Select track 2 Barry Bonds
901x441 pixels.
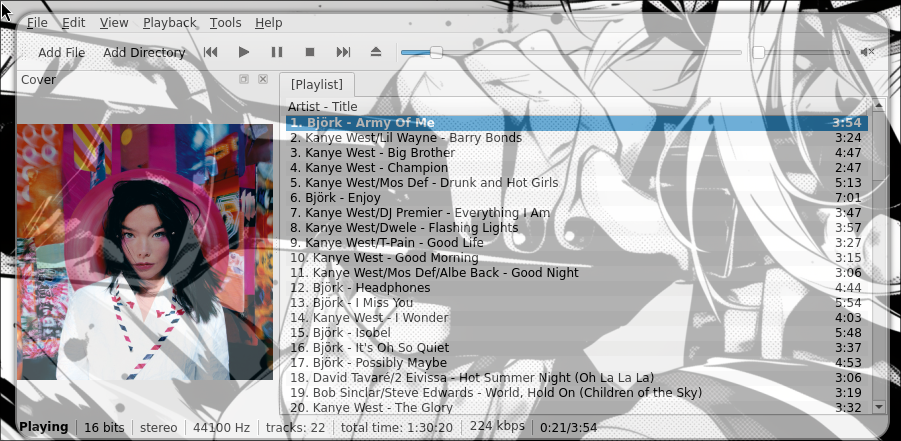[x=577, y=138]
